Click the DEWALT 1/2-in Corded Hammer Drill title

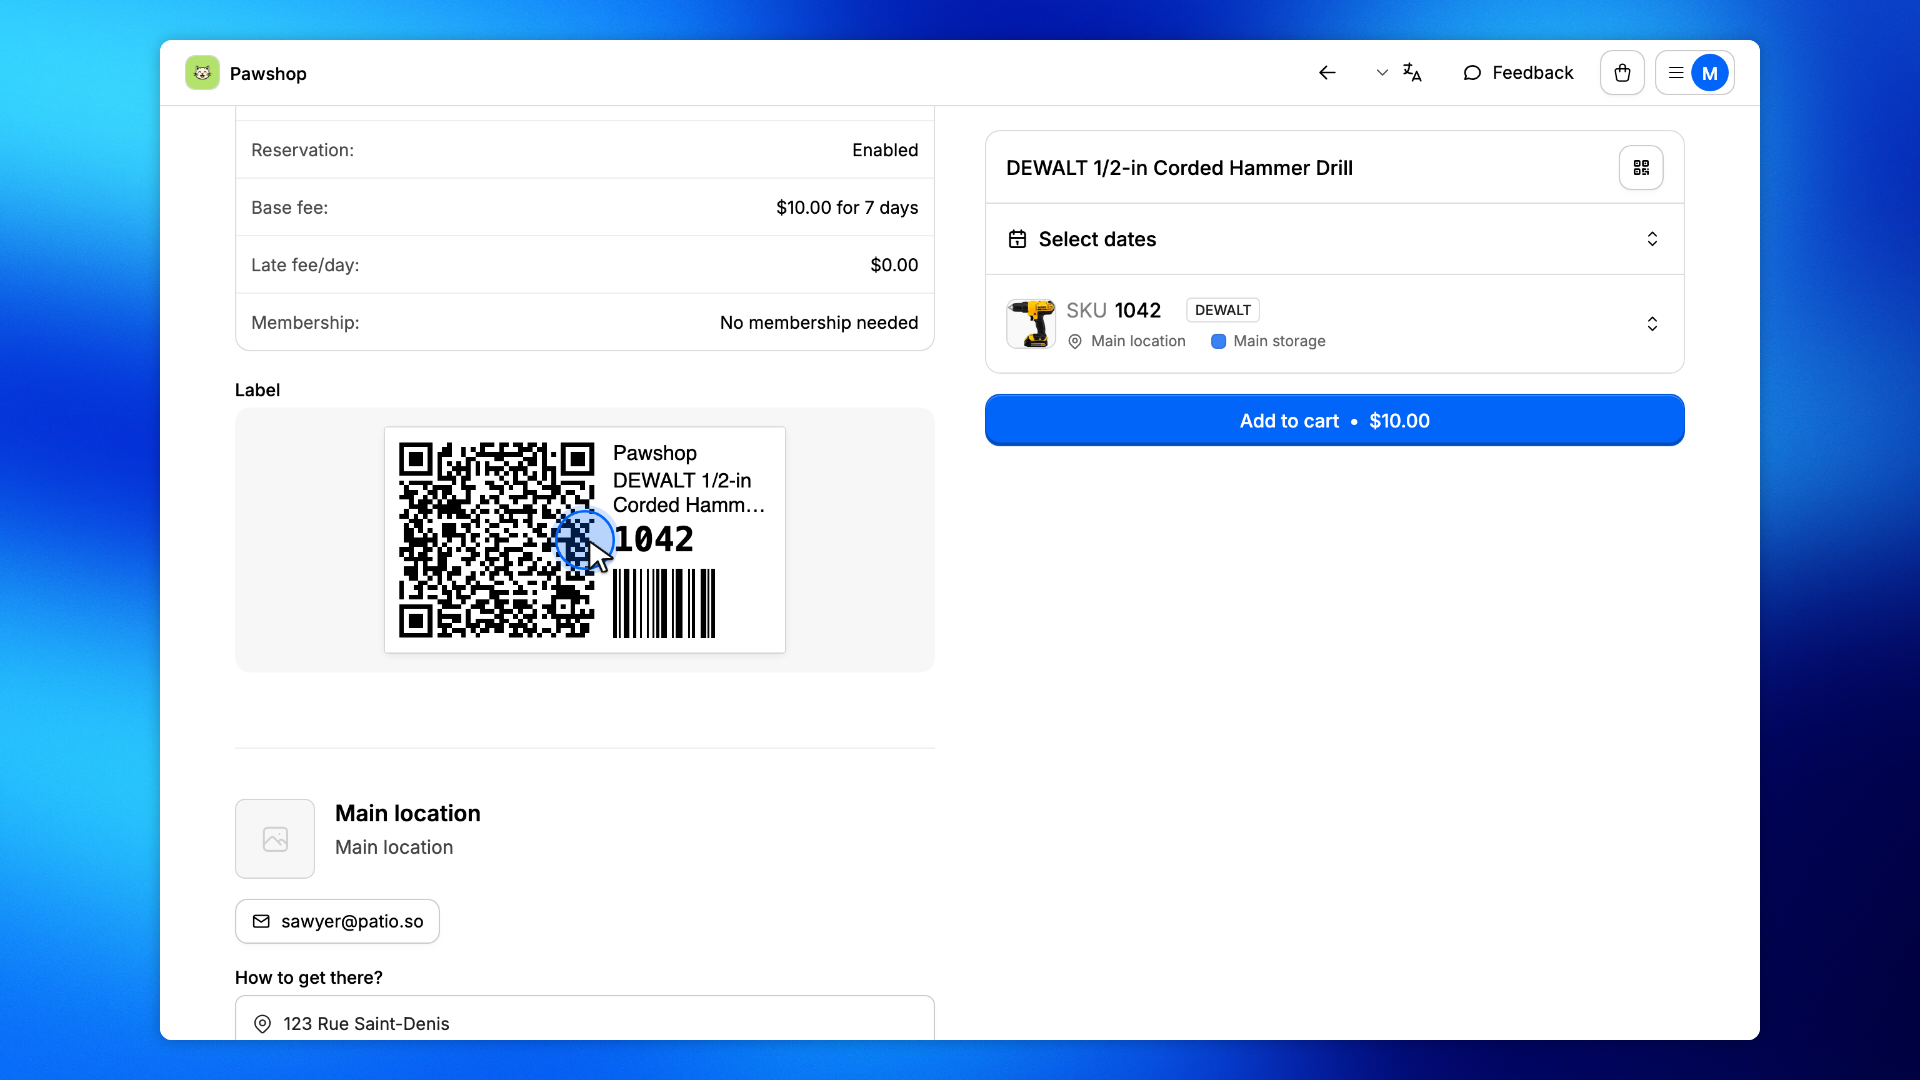[1179, 168]
